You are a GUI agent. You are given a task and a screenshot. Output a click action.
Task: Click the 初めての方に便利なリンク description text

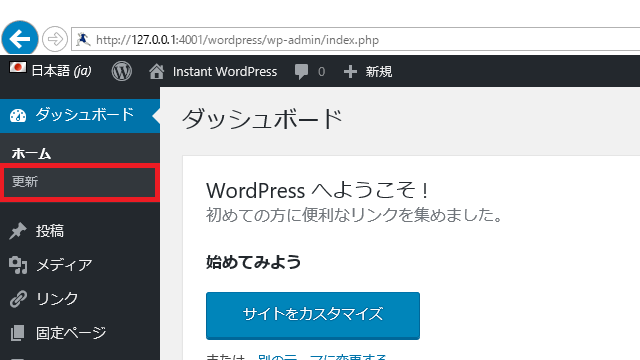[x=355, y=215]
